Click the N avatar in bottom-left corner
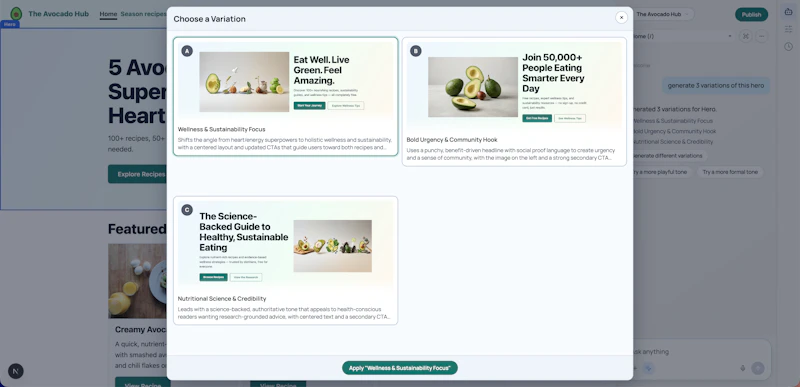This screenshot has width=800, height=387. coord(16,371)
